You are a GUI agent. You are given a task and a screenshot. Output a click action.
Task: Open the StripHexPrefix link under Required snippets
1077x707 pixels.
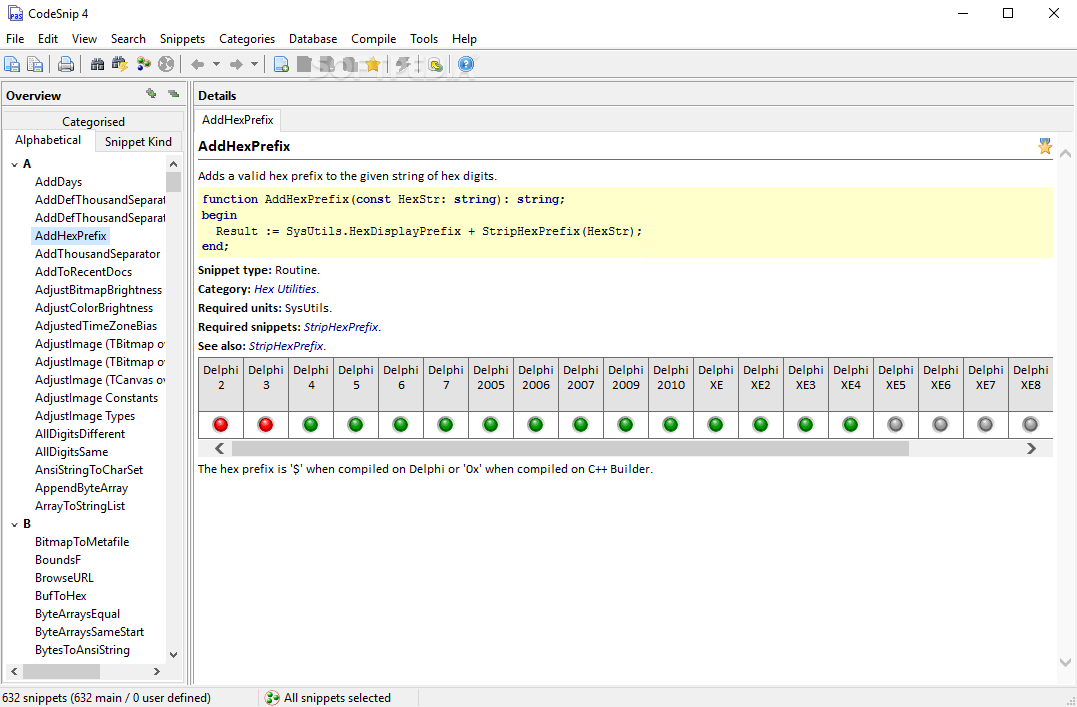(x=341, y=327)
